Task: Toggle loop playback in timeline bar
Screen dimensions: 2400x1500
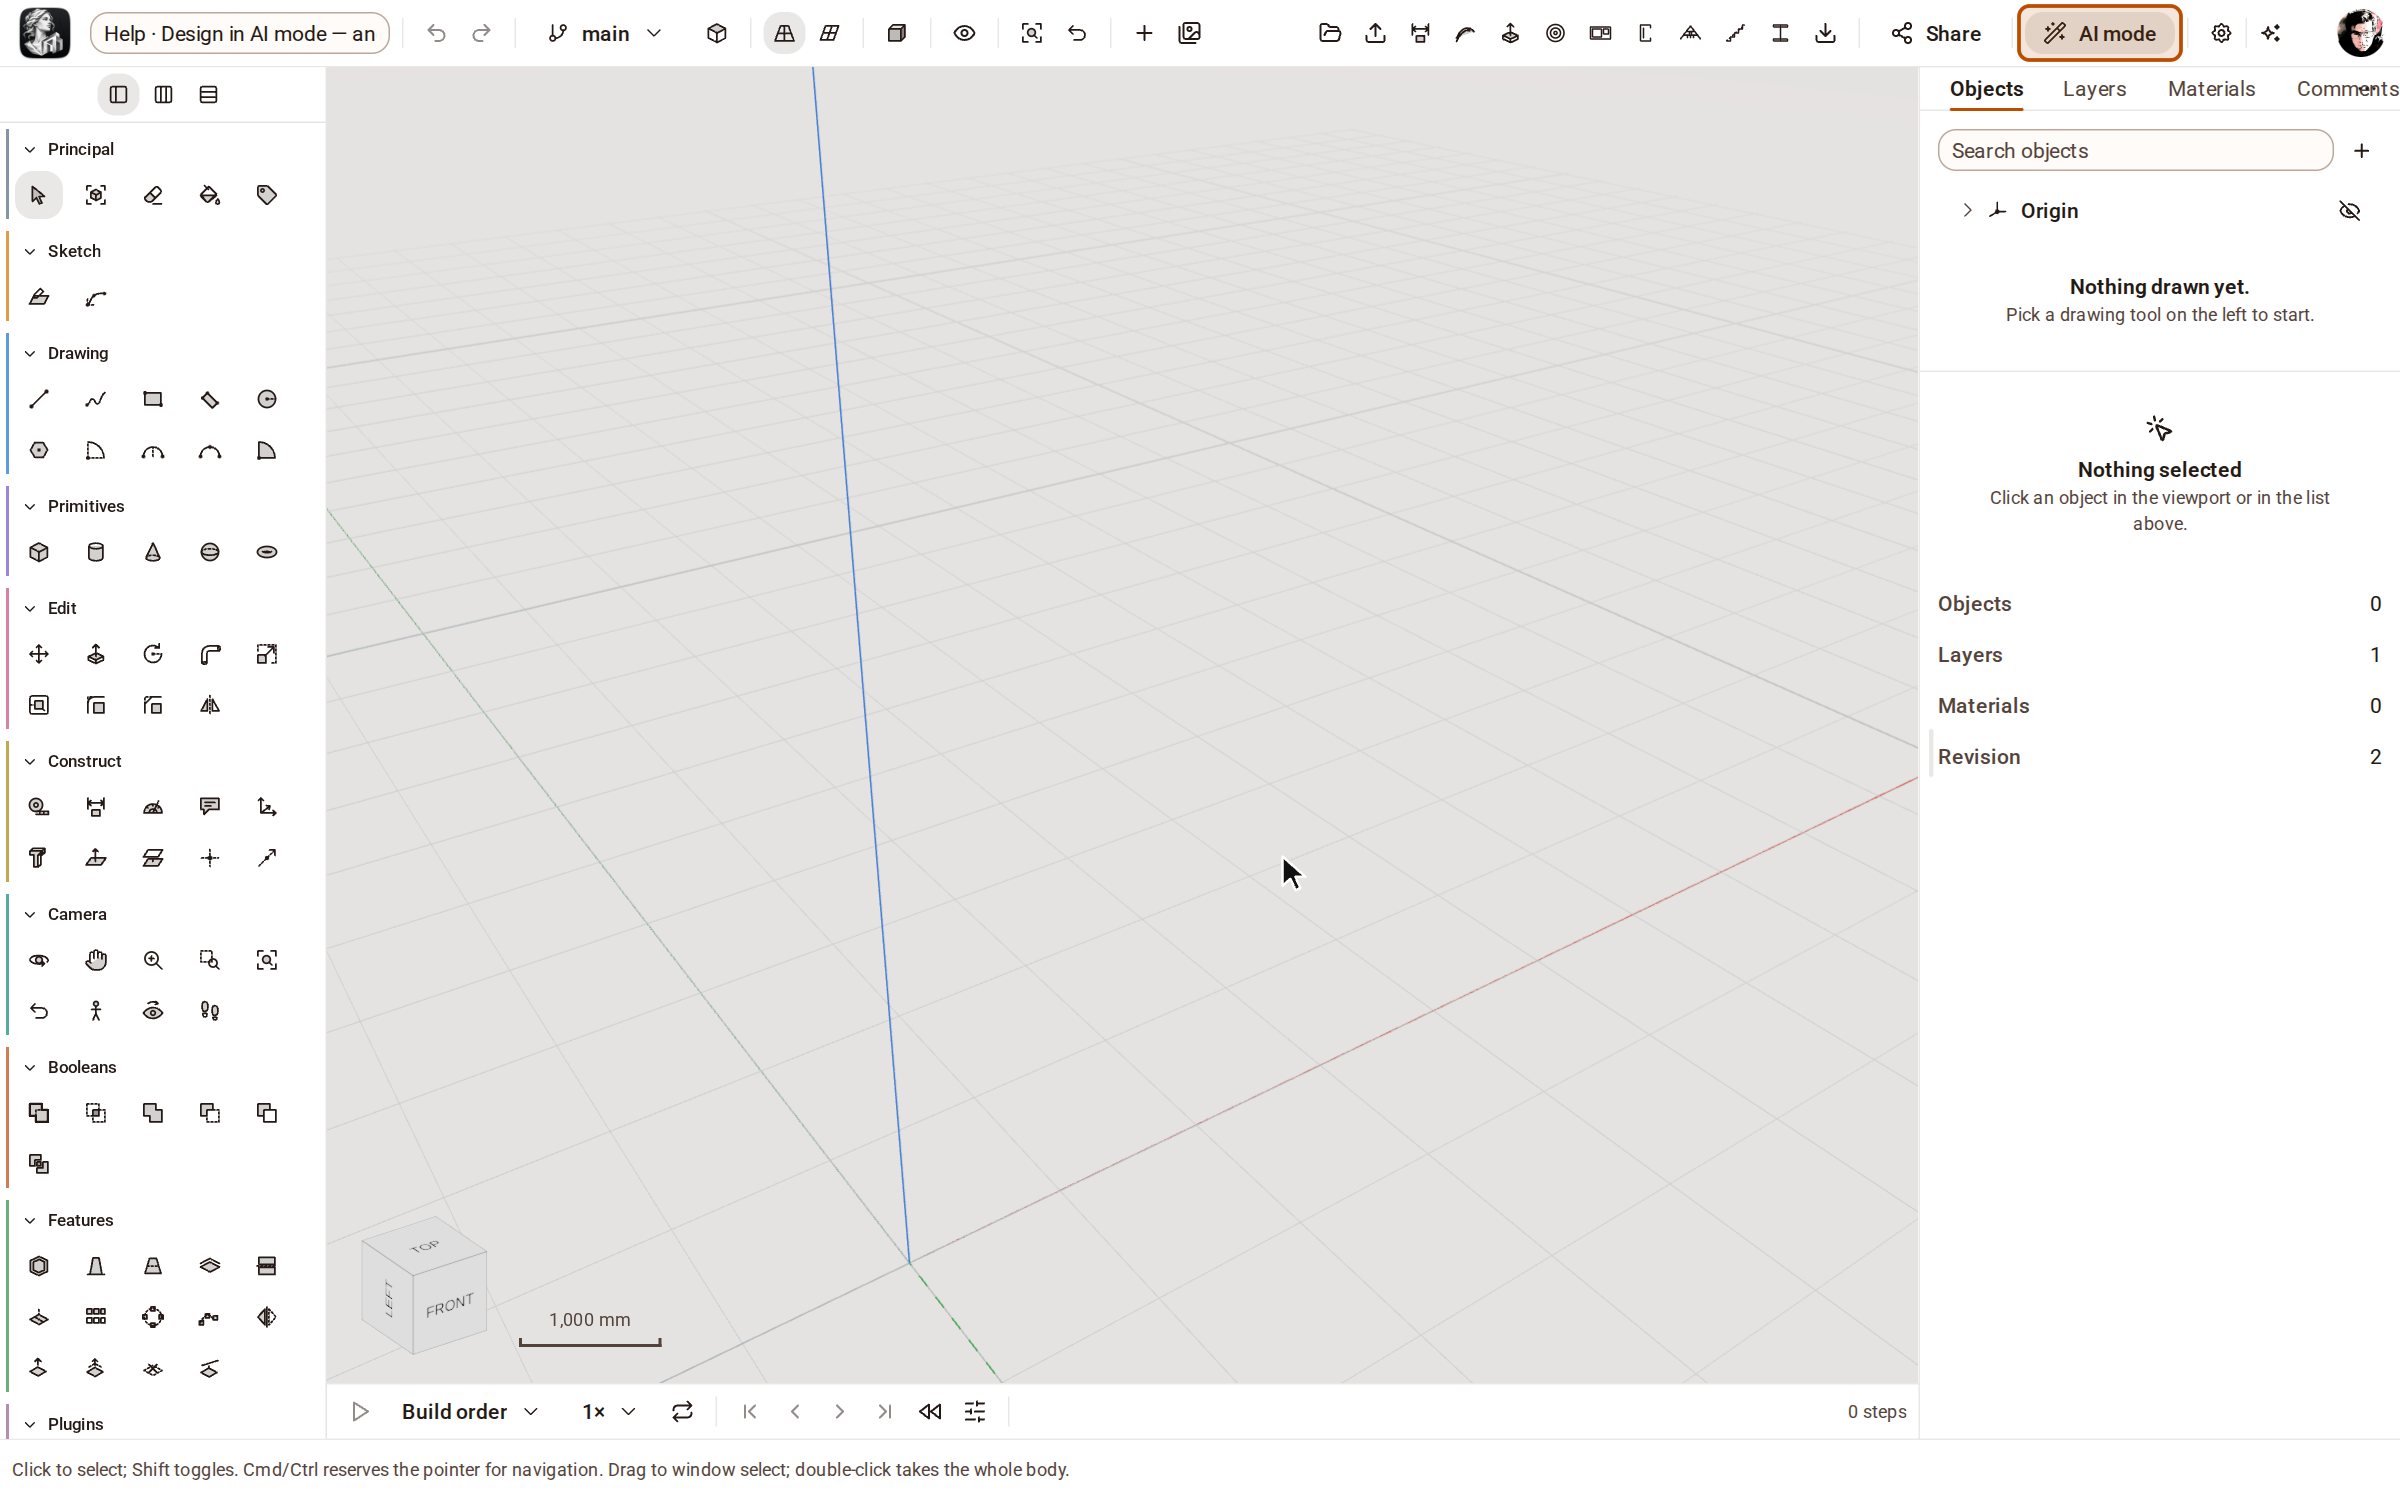Action: (x=682, y=1411)
